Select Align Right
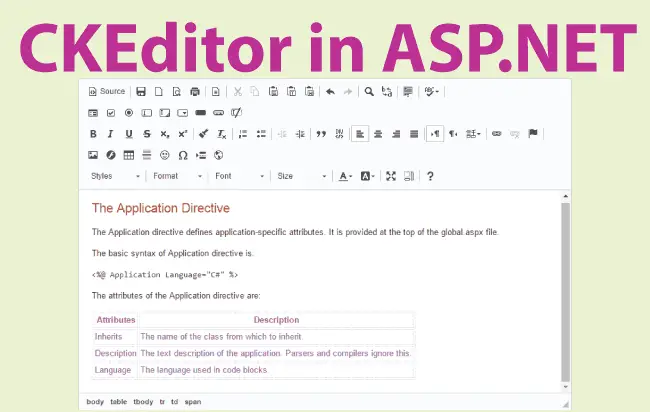The image size is (650, 412). coord(396,134)
